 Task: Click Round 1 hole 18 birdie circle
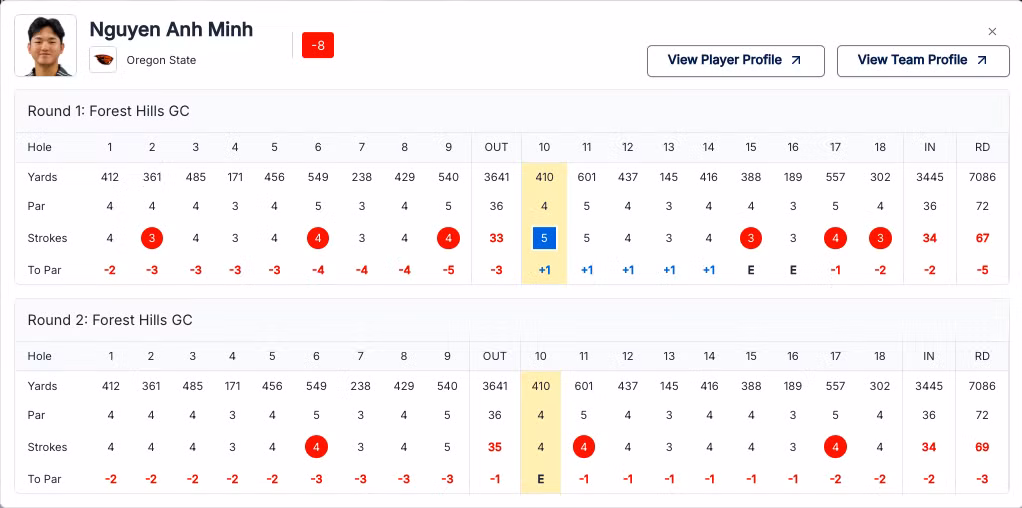880,239
